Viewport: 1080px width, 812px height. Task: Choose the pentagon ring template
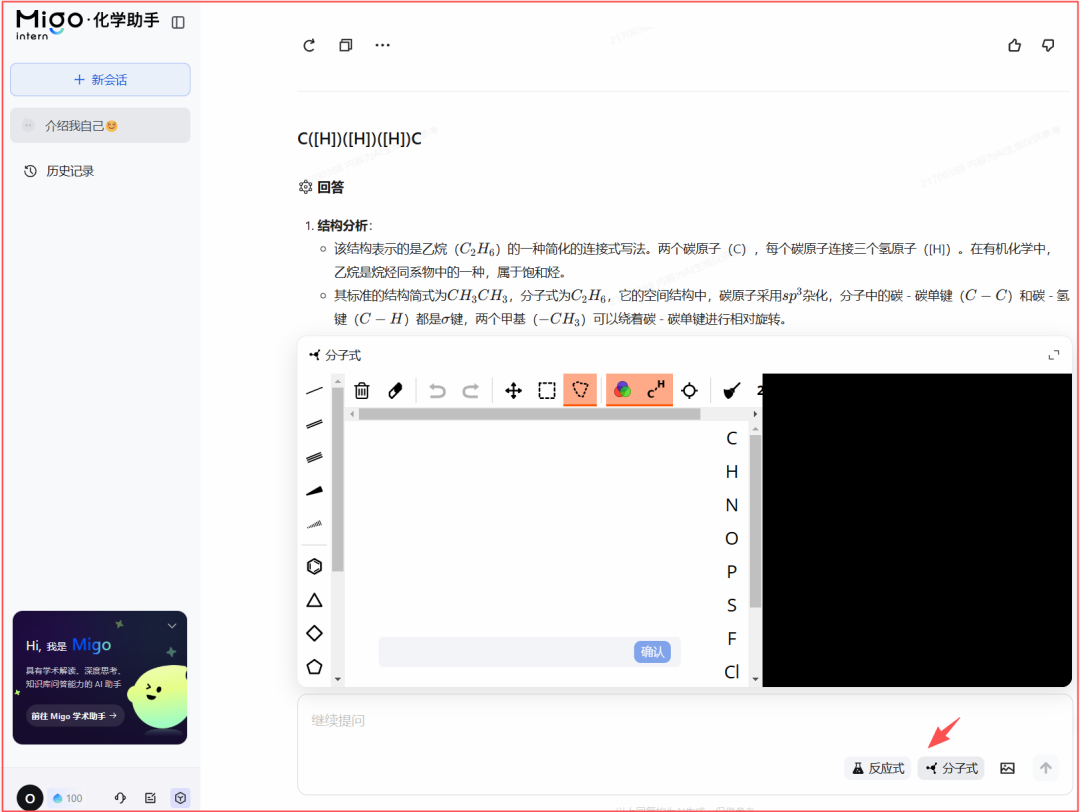pos(313,666)
